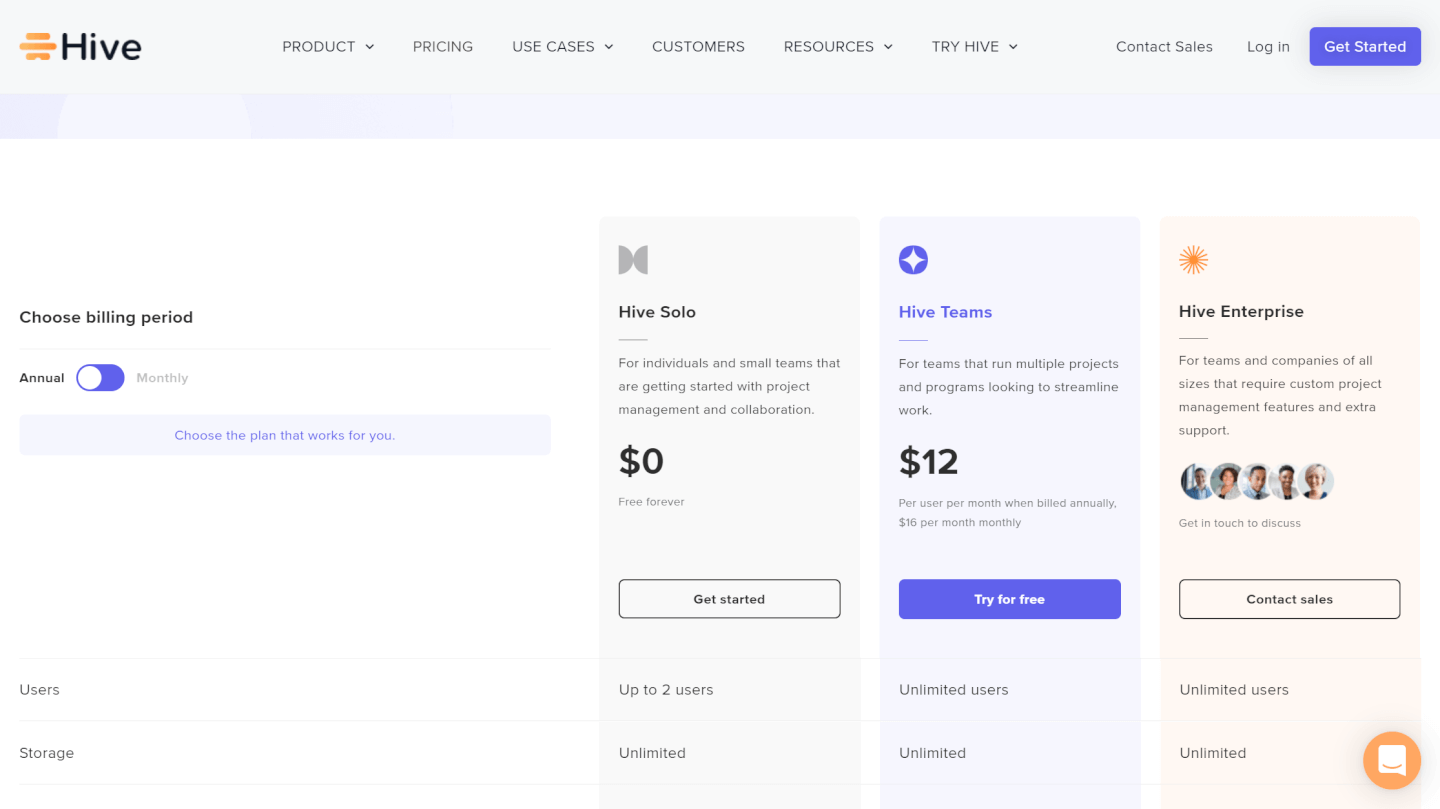This screenshot has height=809, width=1440.
Task: Click Get started under Hive Solo
Action: [x=729, y=598]
